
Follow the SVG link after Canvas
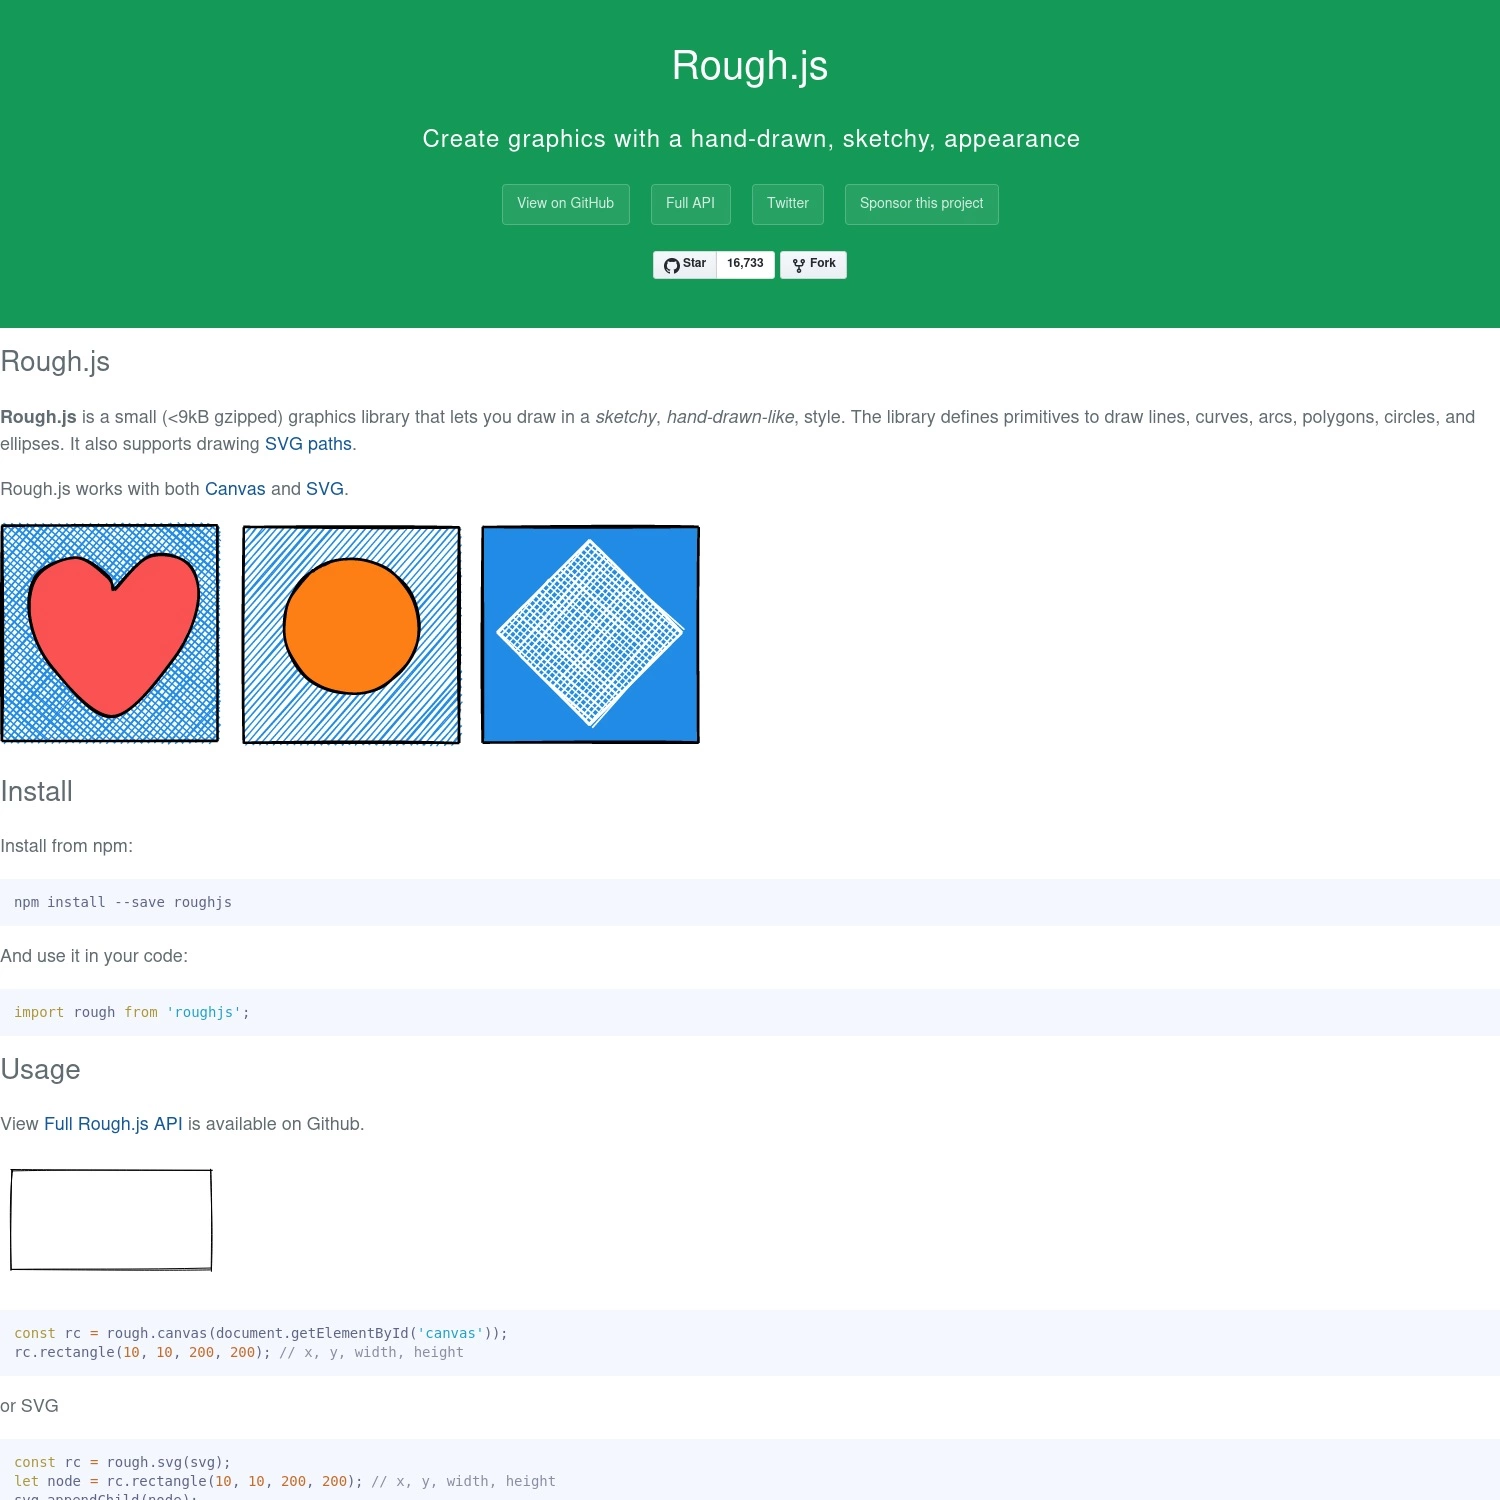325,489
